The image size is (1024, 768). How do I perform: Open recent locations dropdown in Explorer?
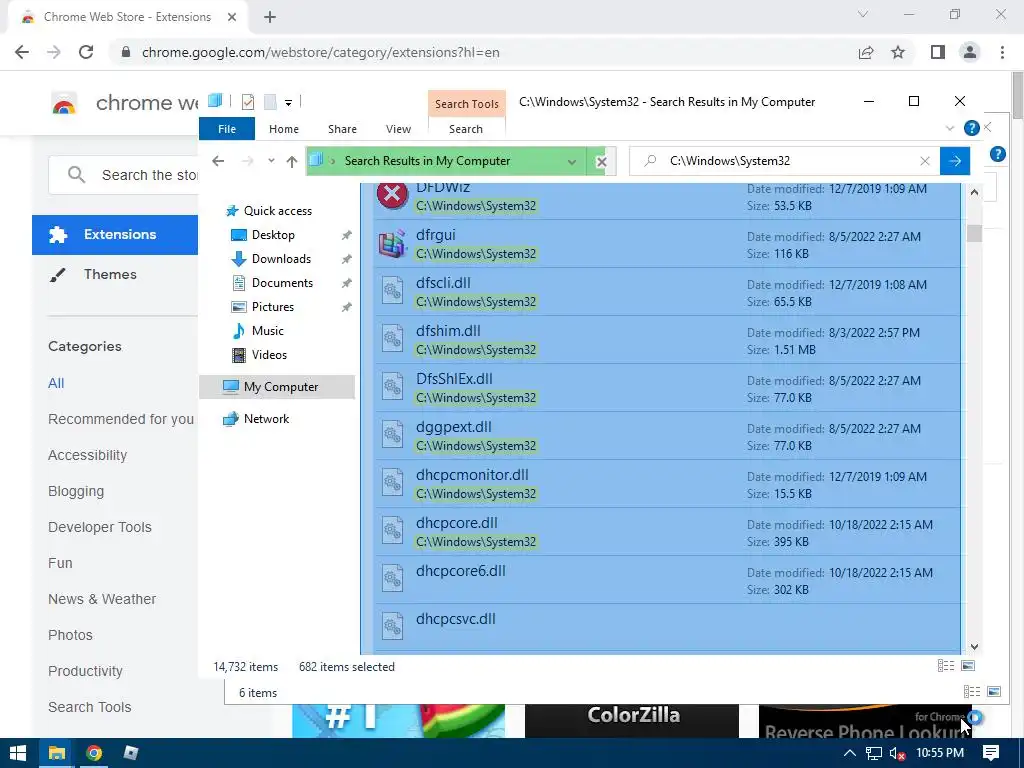271,161
